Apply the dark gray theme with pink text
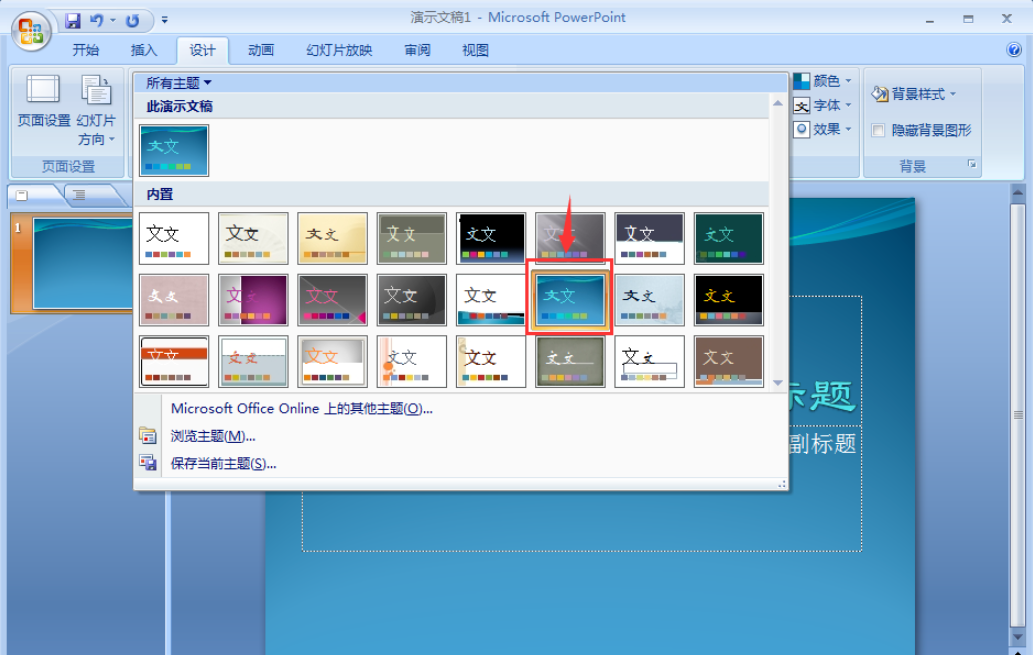This screenshot has height=655, width=1033. point(332,300)
